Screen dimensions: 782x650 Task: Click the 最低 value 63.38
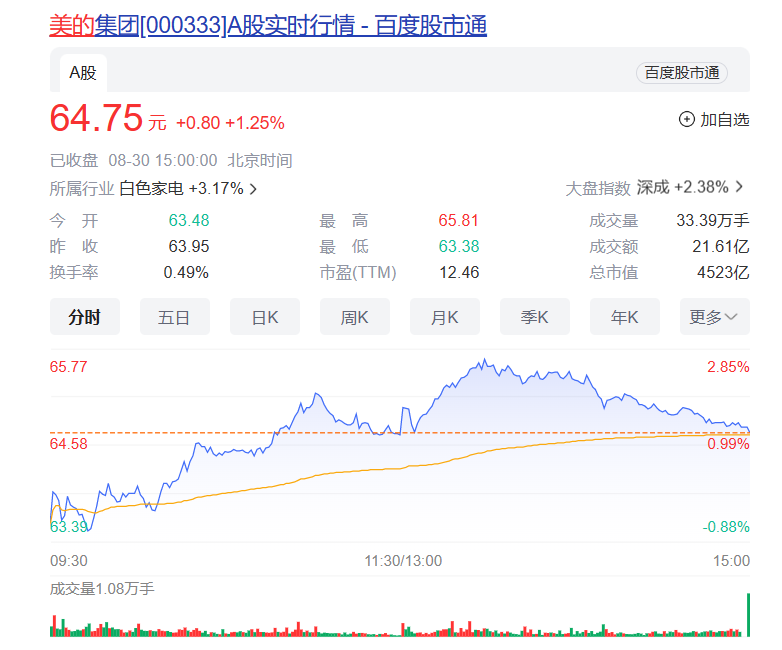click(459, 246)
